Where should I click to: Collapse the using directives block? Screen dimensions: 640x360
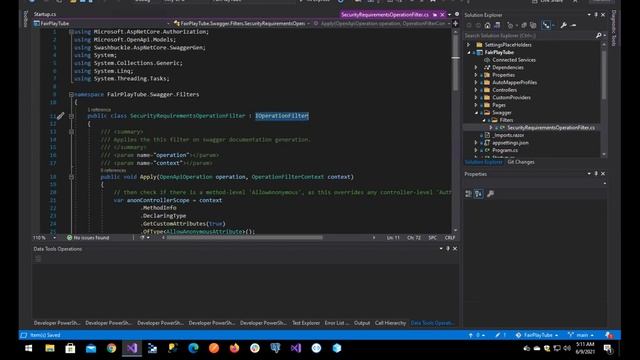pyautogui.click(x=71, y=31)
